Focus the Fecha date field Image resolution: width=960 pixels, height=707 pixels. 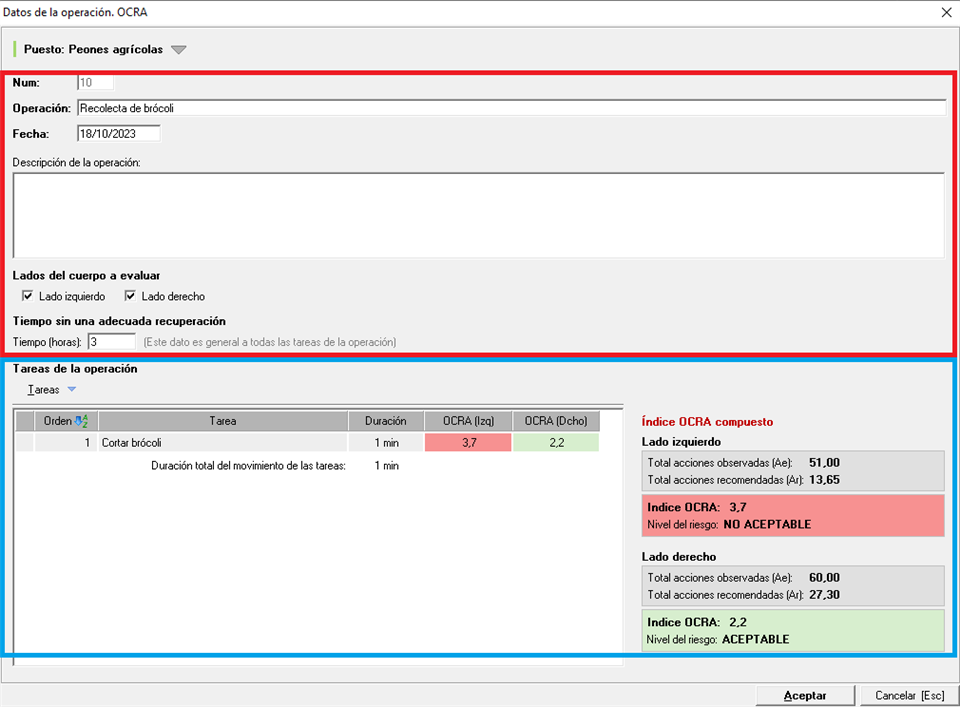tap(118, 134)
